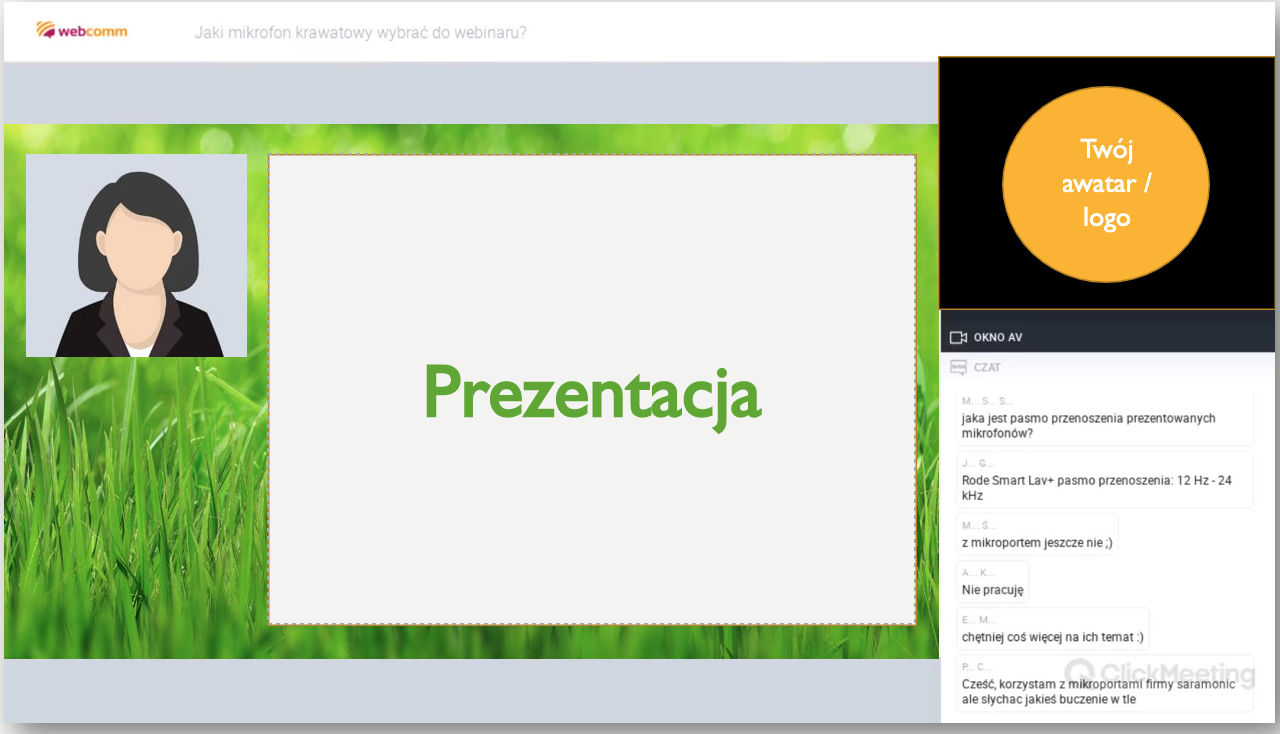Click the chat bubble icon beside CZAT
1280x734 pixels.
point(958,368)
